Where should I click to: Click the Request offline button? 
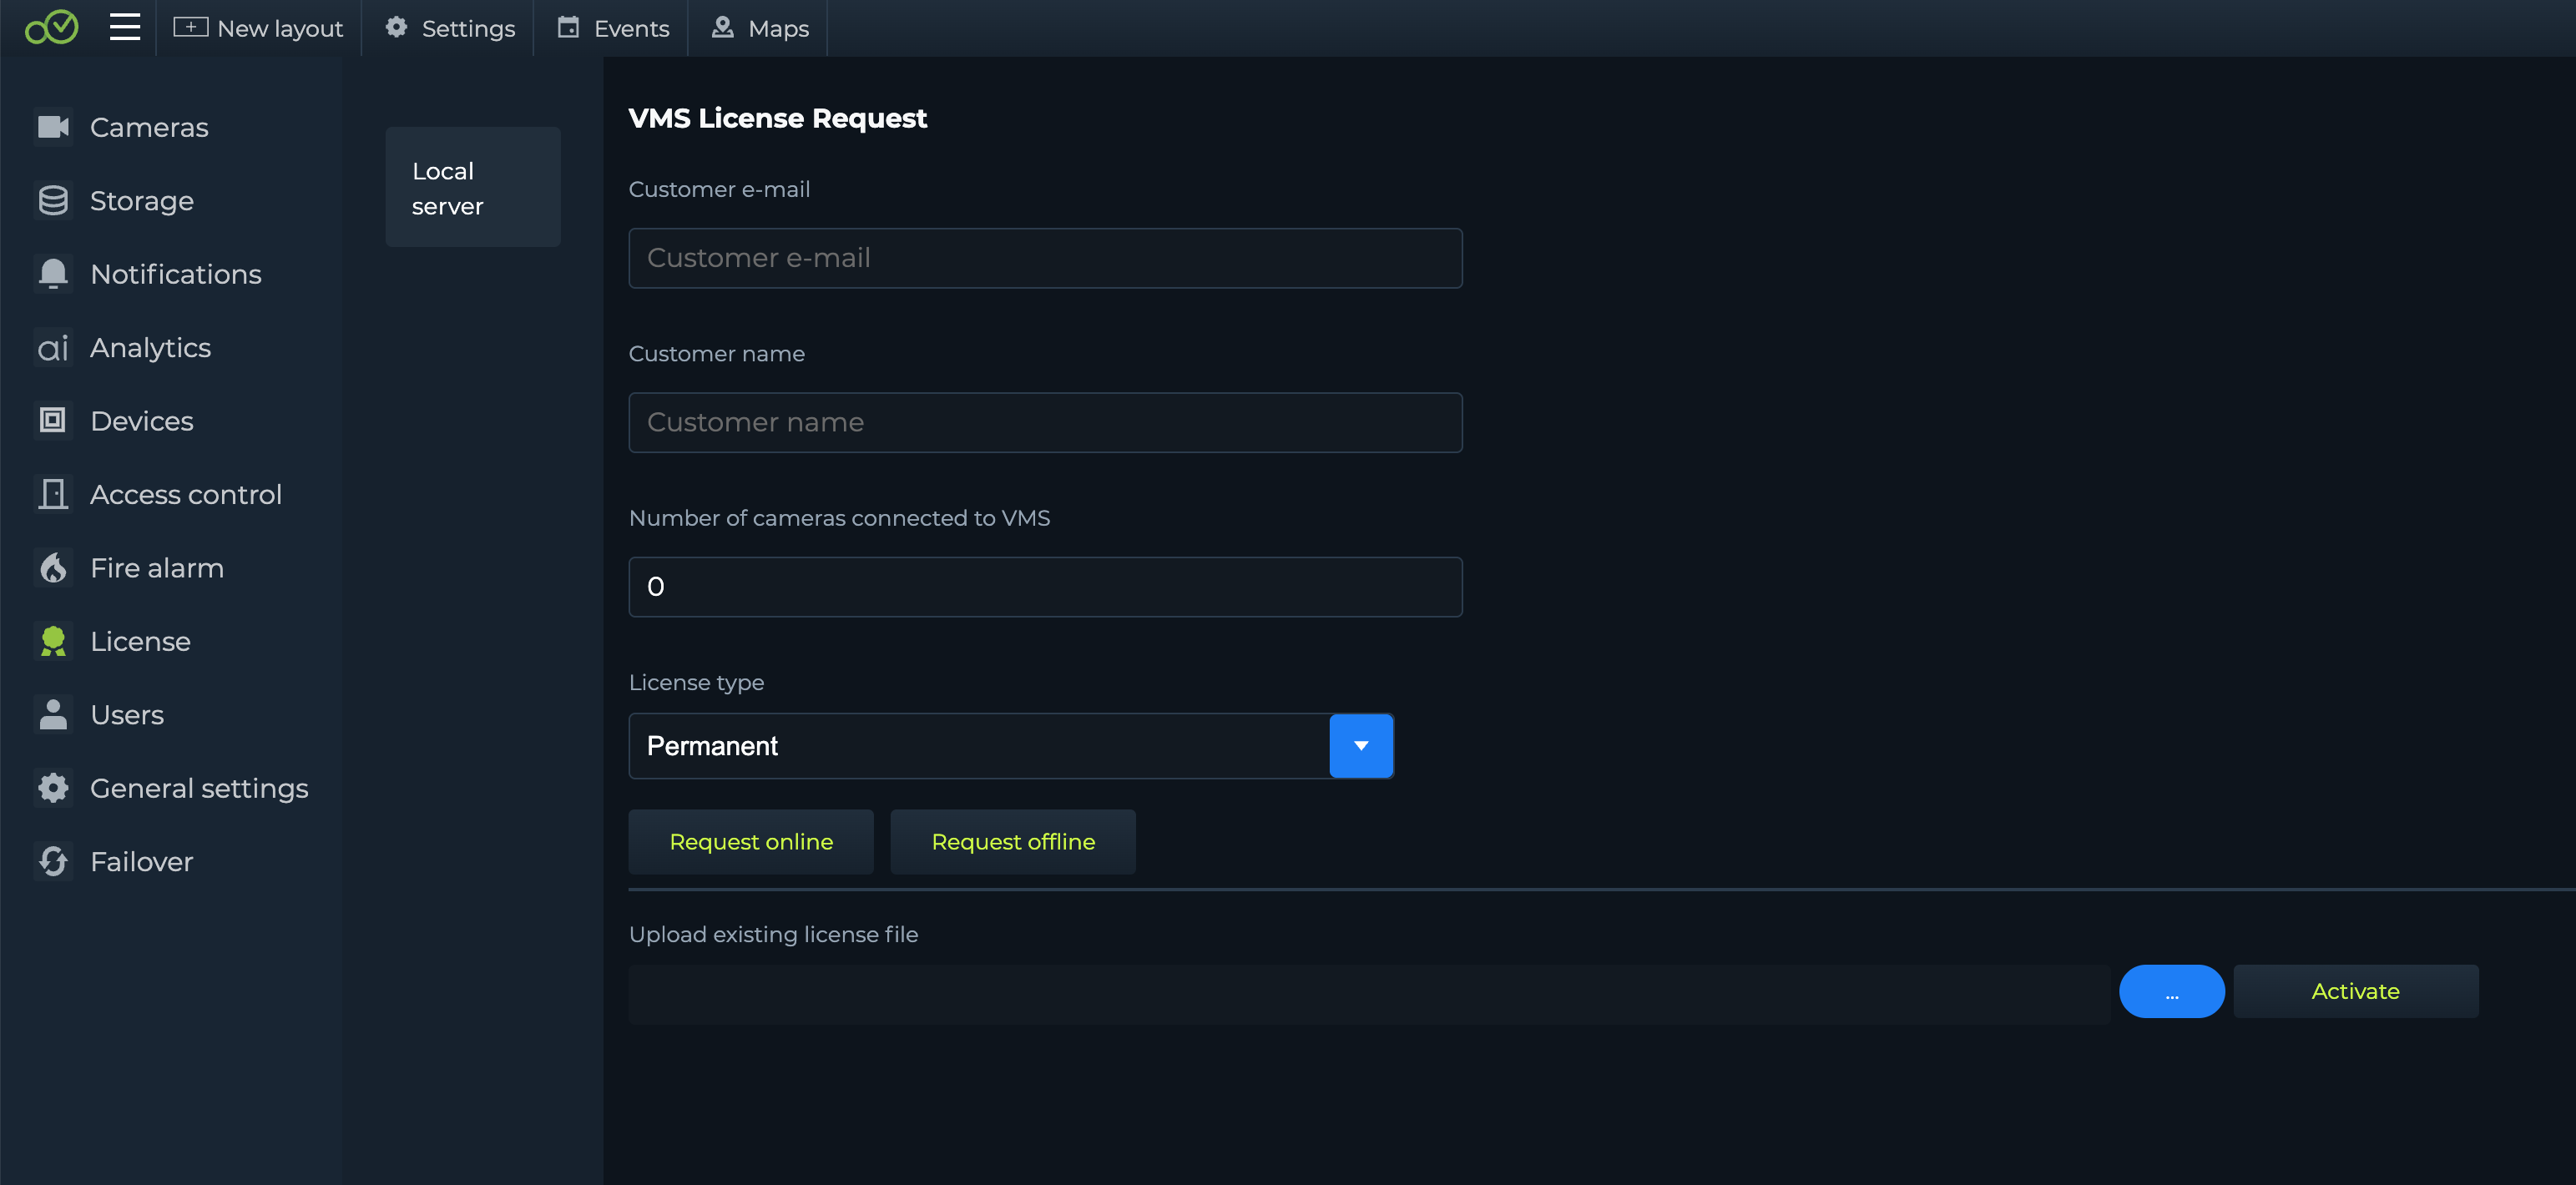point(1013,842)
